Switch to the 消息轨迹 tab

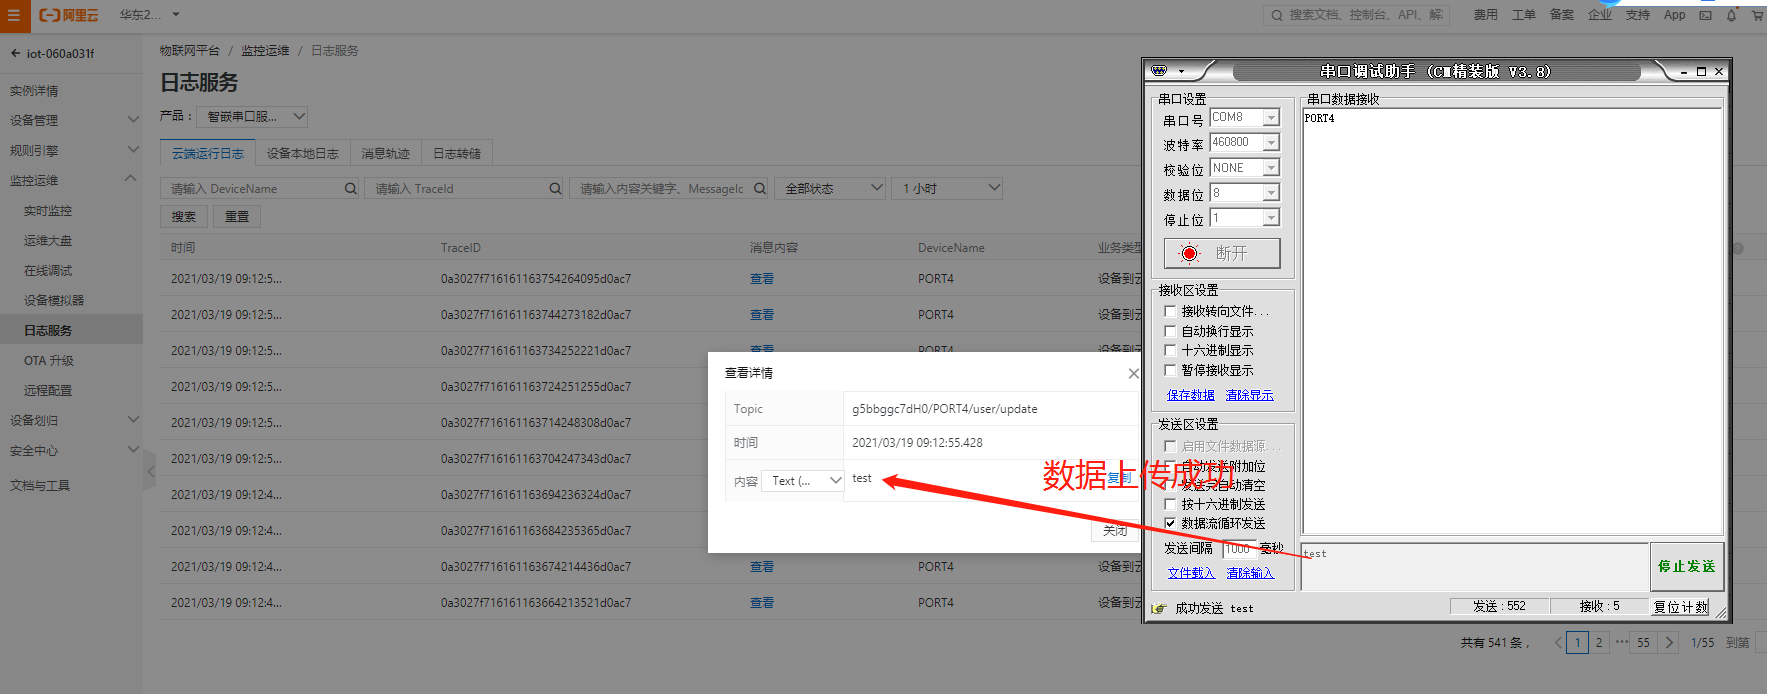point(385,153)
